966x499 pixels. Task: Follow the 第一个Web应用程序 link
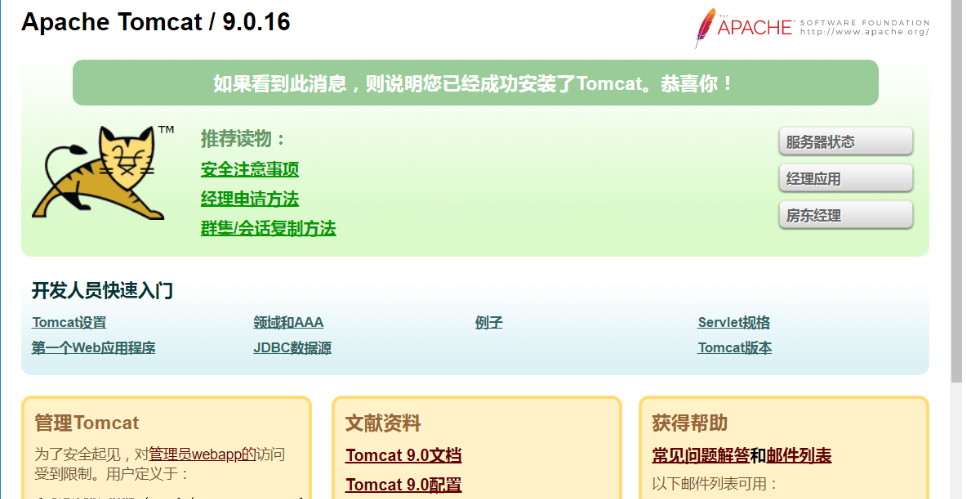pyautogui.click(x=93, y=347)
